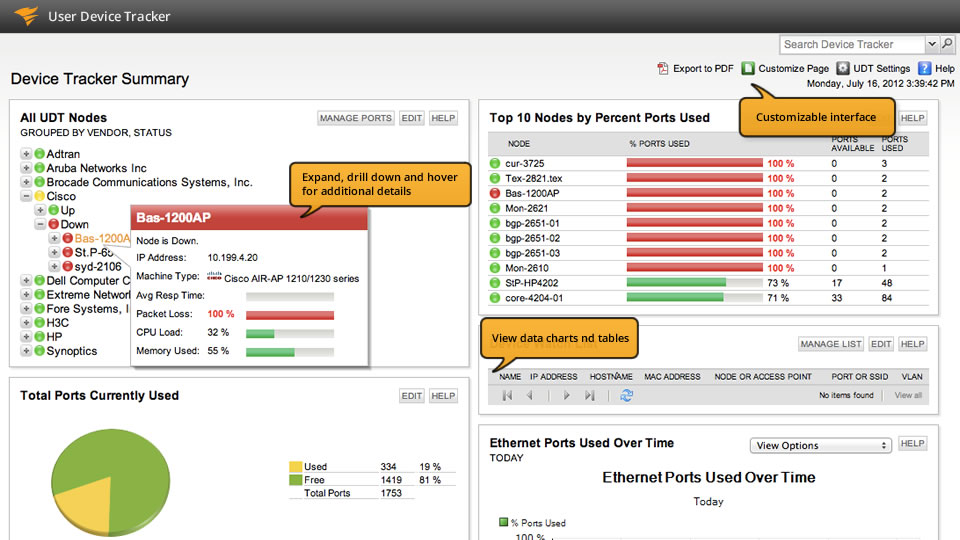Image resolution: width=960 pixels, height=540 pixels.
Task: Click the search magnifier icon
Action: pos(947,44)
